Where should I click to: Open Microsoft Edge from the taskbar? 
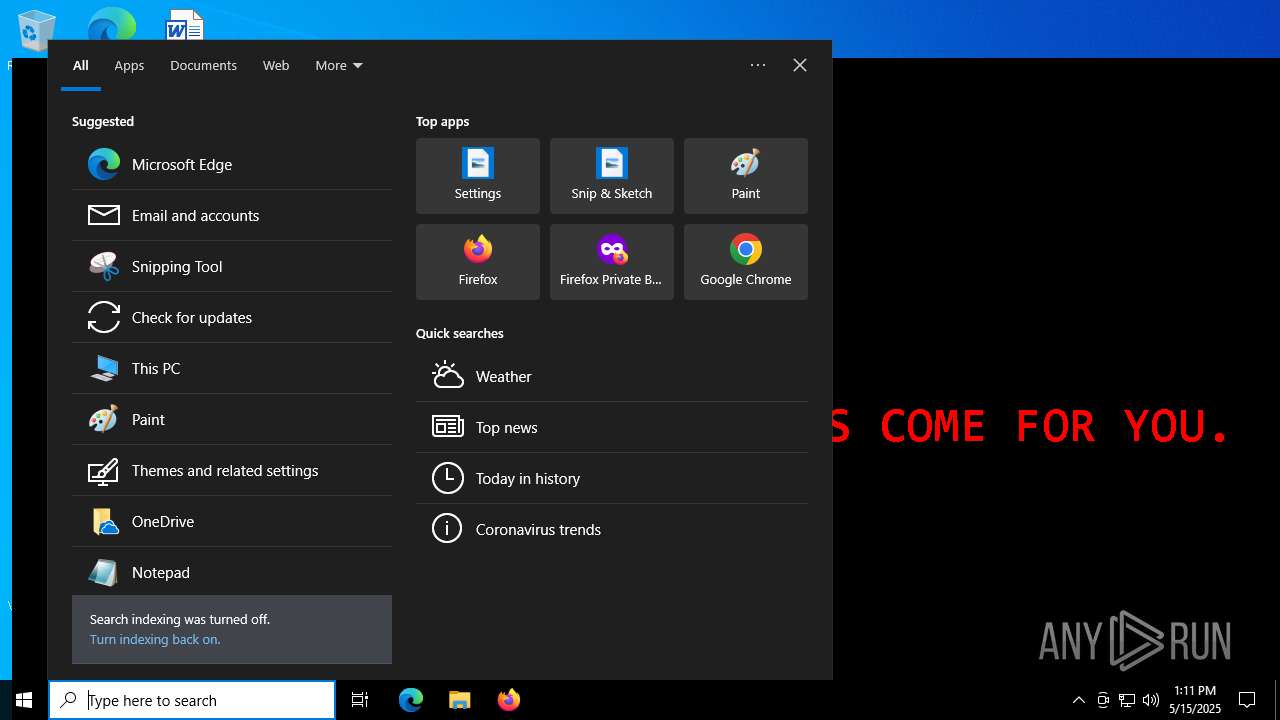coord(411,700)
